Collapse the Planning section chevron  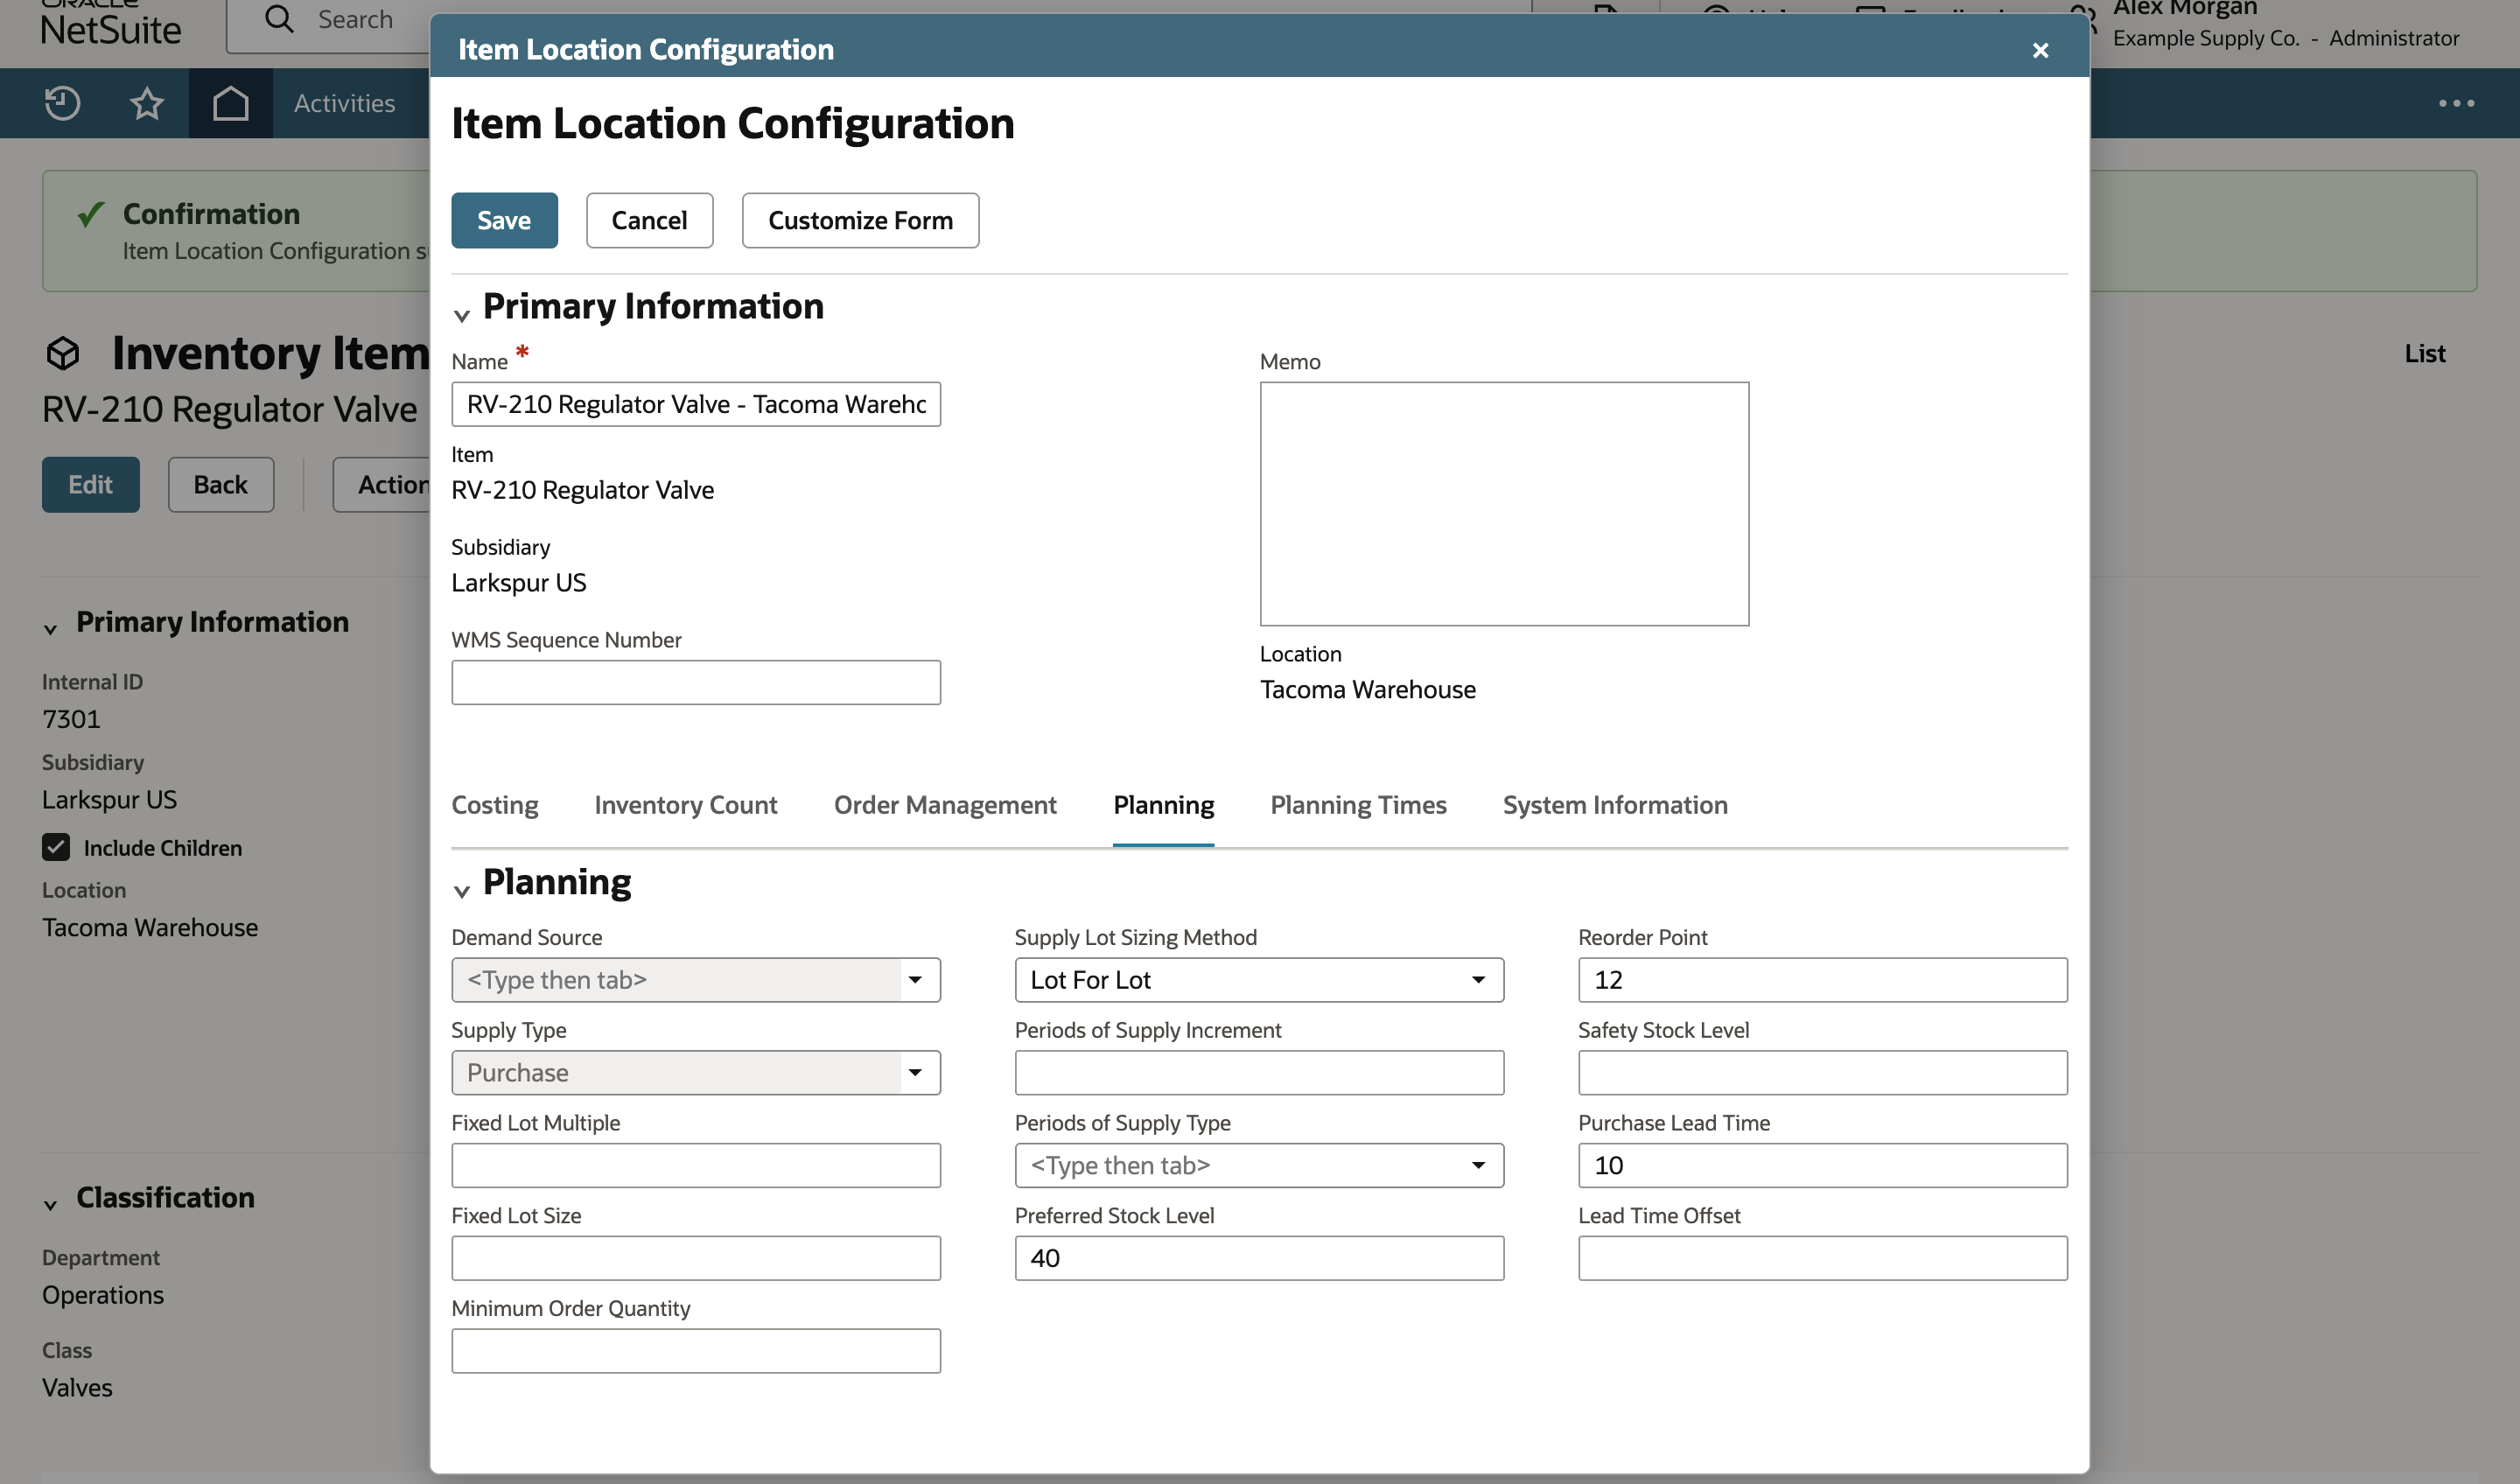click(x=461, y=890)
